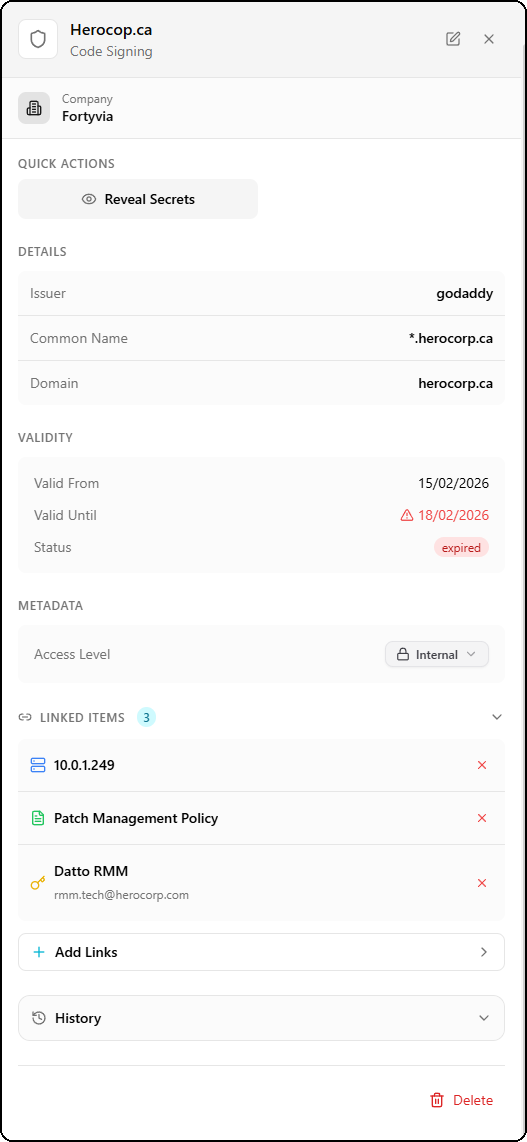The width and height of the screenshot is (527, 1142).
Task: Click the edit pencil icon in header
Action: pyautogui.click(x=453, y=39)
